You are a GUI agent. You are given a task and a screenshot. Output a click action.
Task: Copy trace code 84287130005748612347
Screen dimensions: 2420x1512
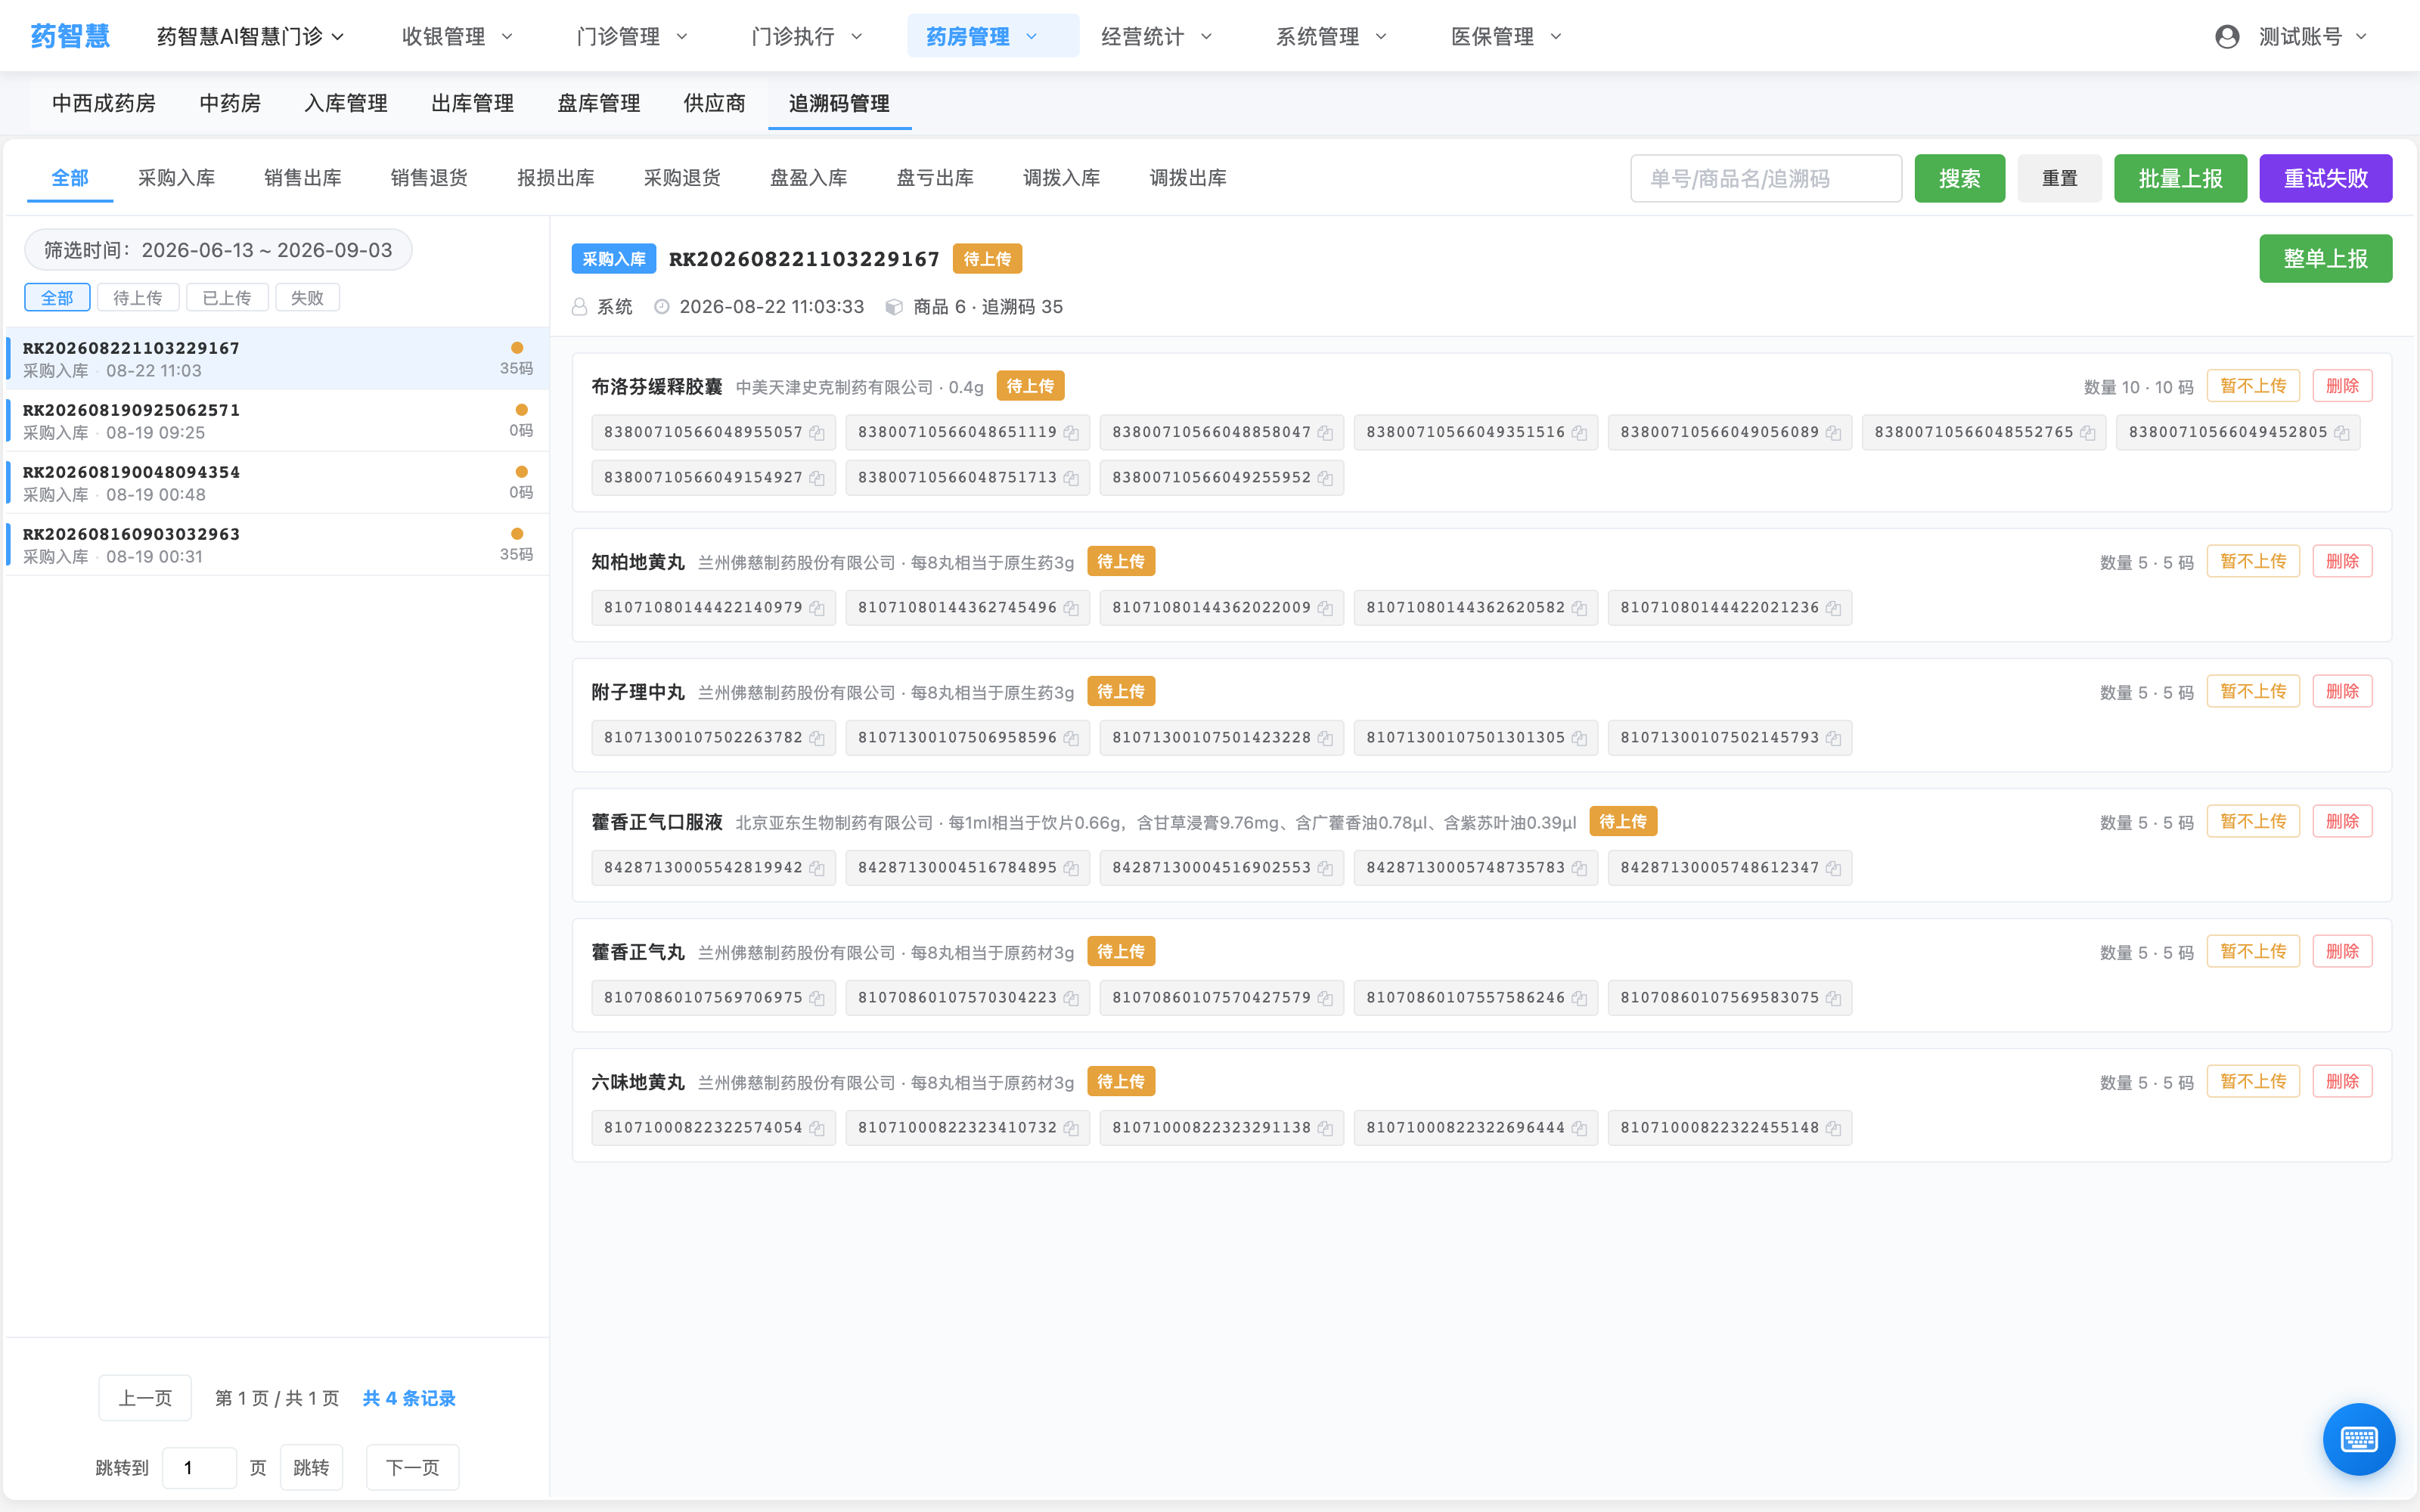1833,868
